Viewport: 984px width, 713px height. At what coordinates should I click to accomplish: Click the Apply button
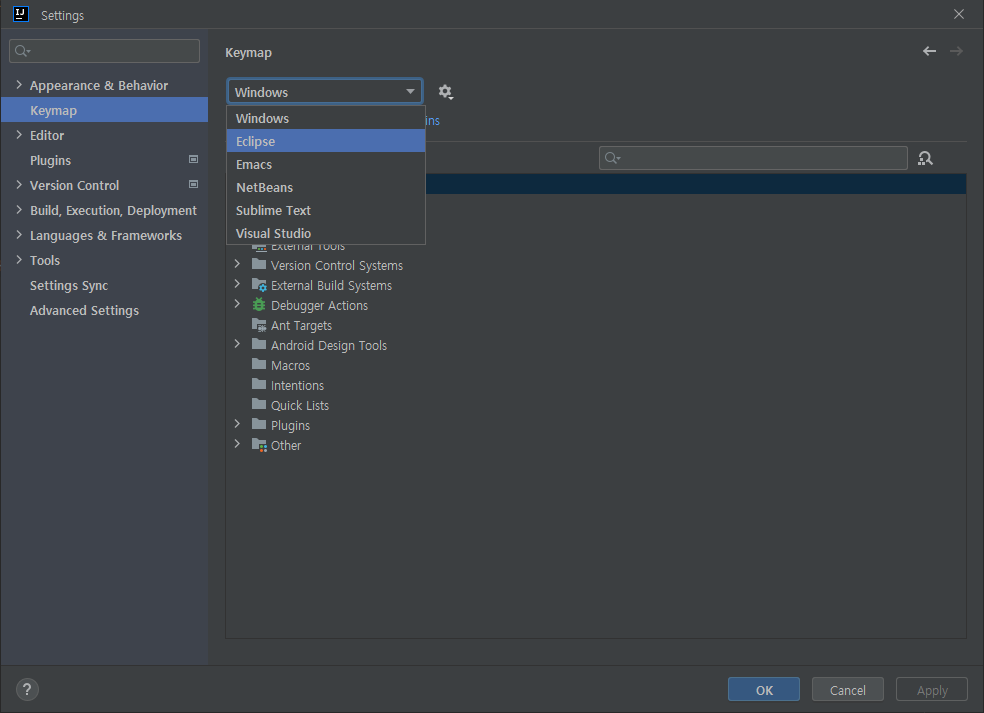click(932, 690)
